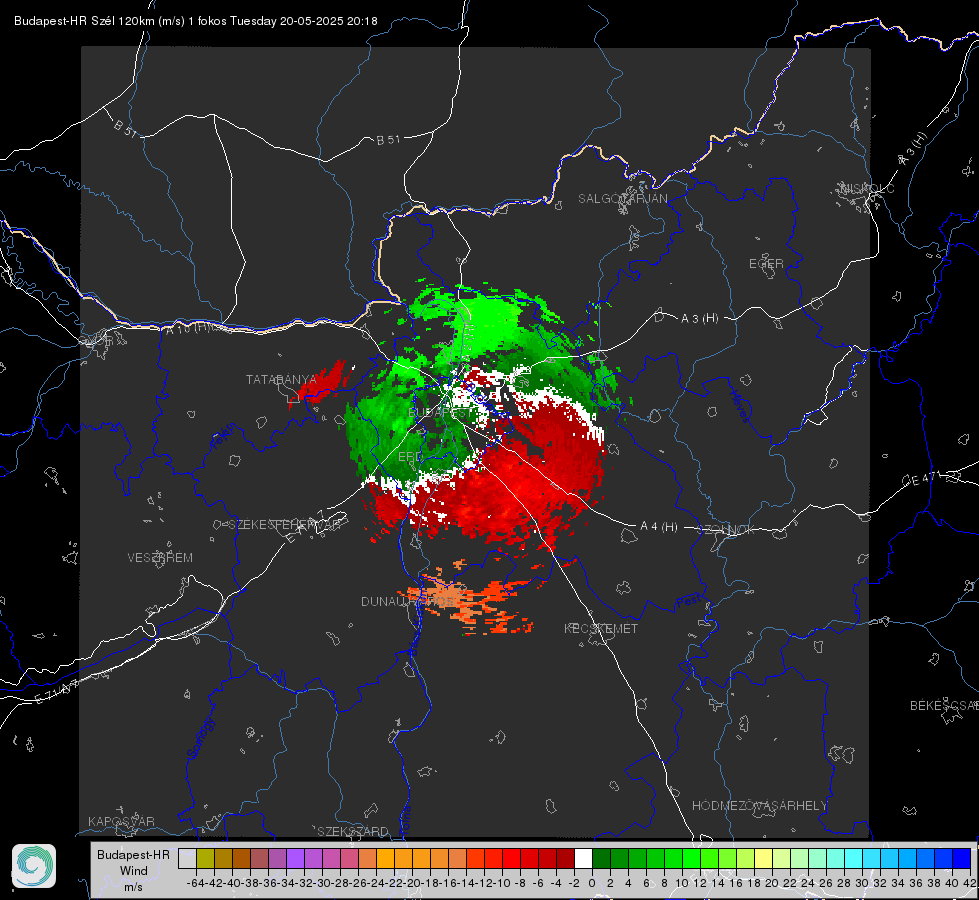Select the EGER city label
The image size is (979, 900).
pos(766,264)
